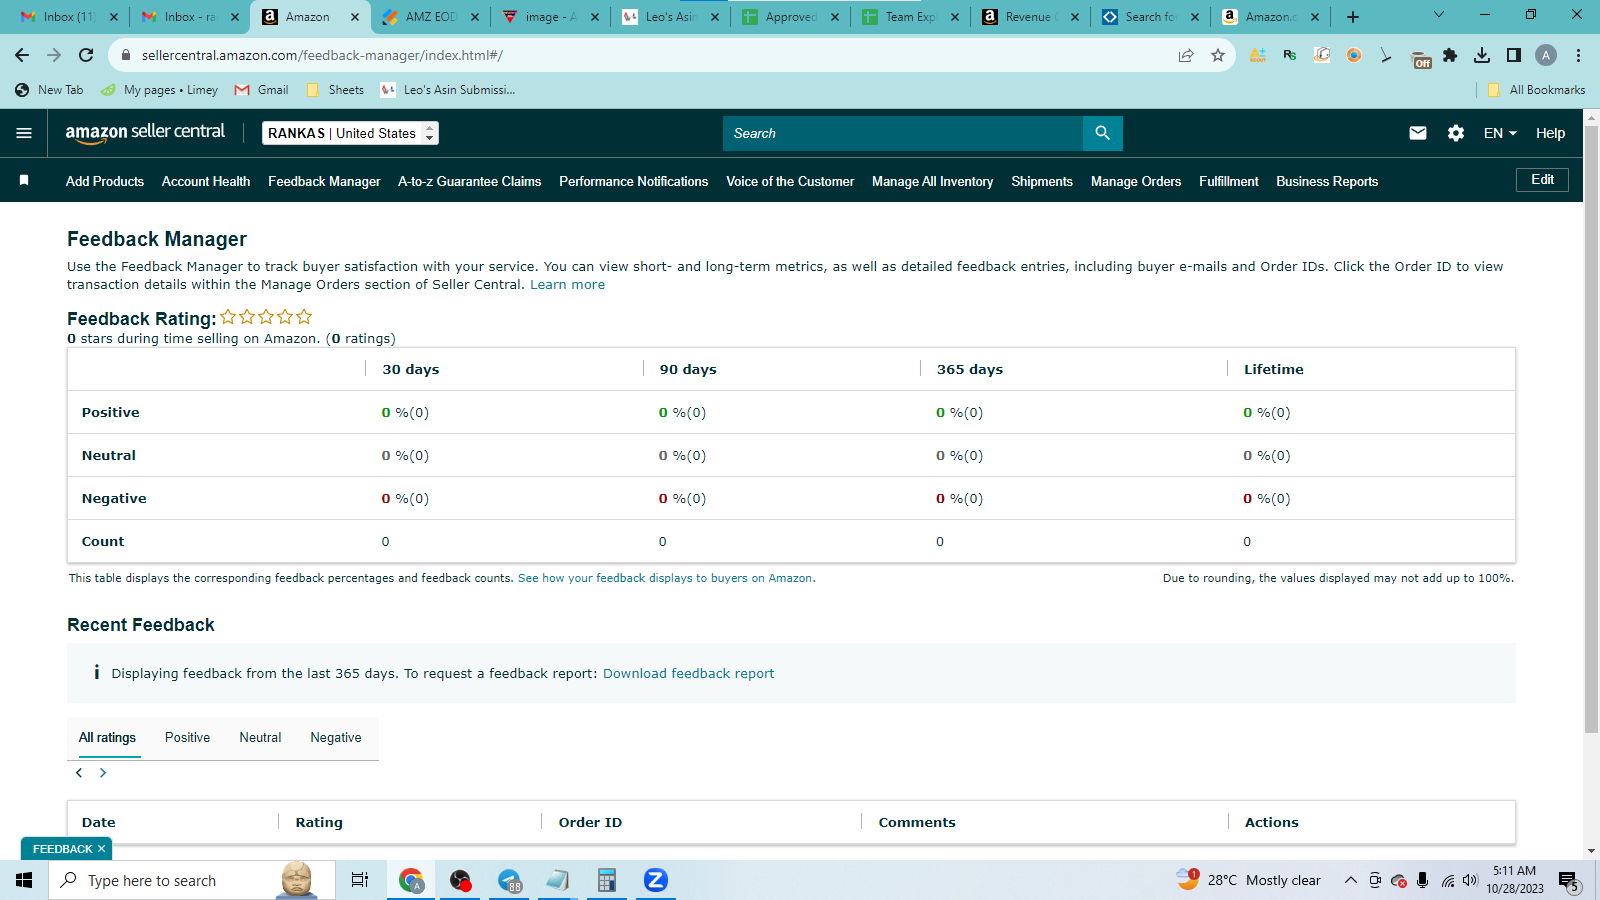The width and height of the screenshot is (1600, 900).
Task: Open A-to-z Guarantee Claims
Action: click(x=469, y=181)
